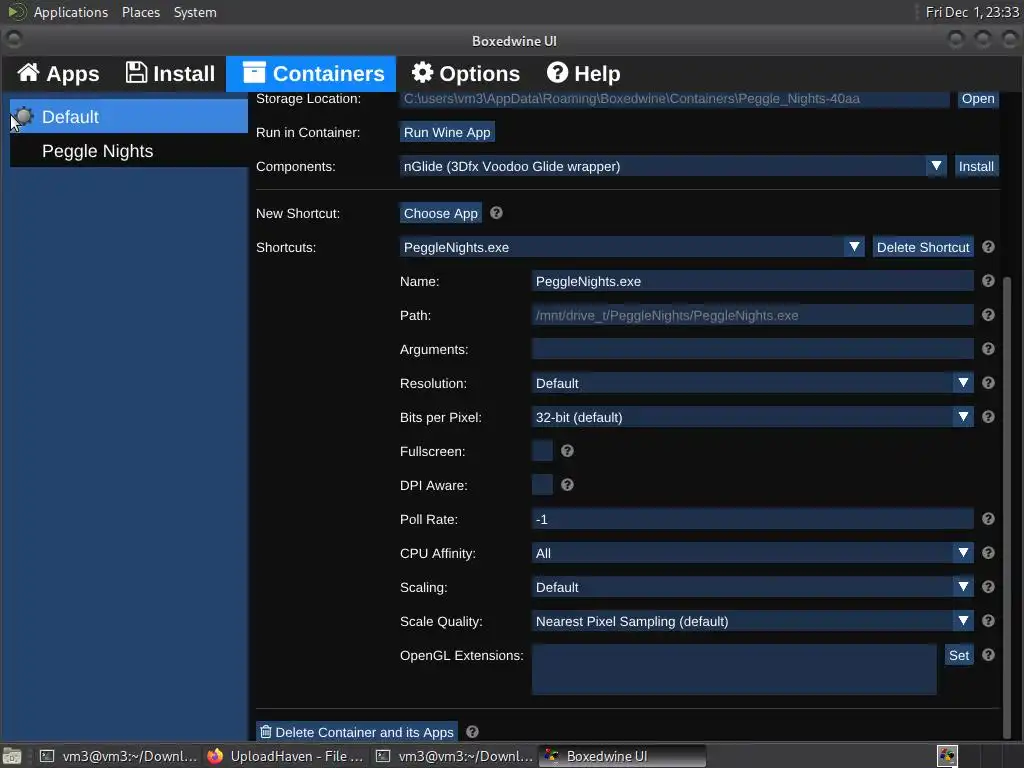
Task: Open the Places menu
Action: (x=140, y=12)
